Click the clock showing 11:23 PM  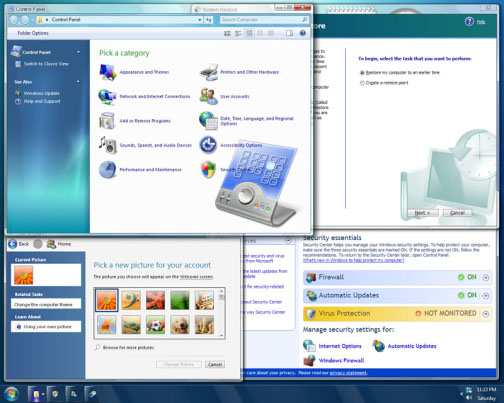pyautogui.click(x=486, y=389)
